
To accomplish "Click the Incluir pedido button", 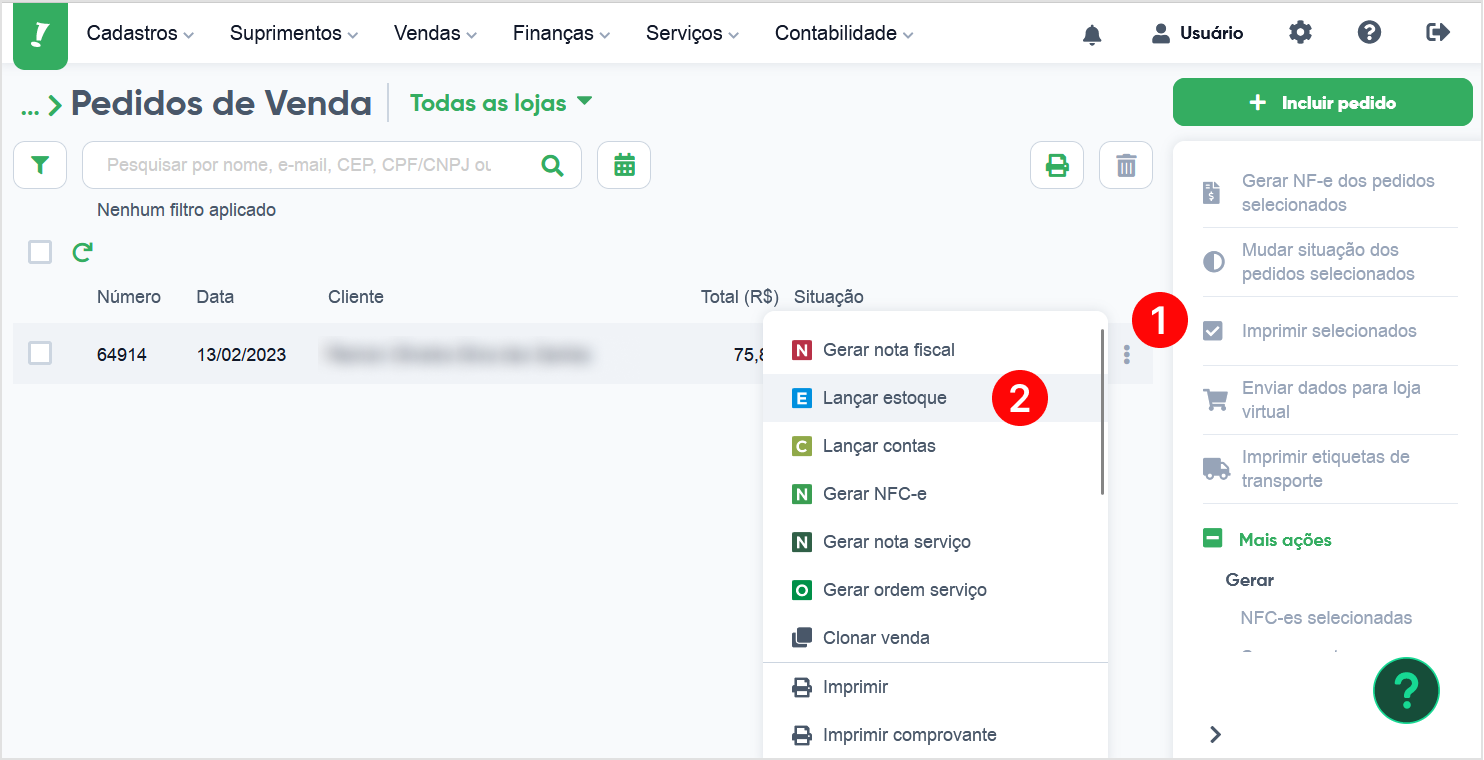I will [x=1322, y=102].
